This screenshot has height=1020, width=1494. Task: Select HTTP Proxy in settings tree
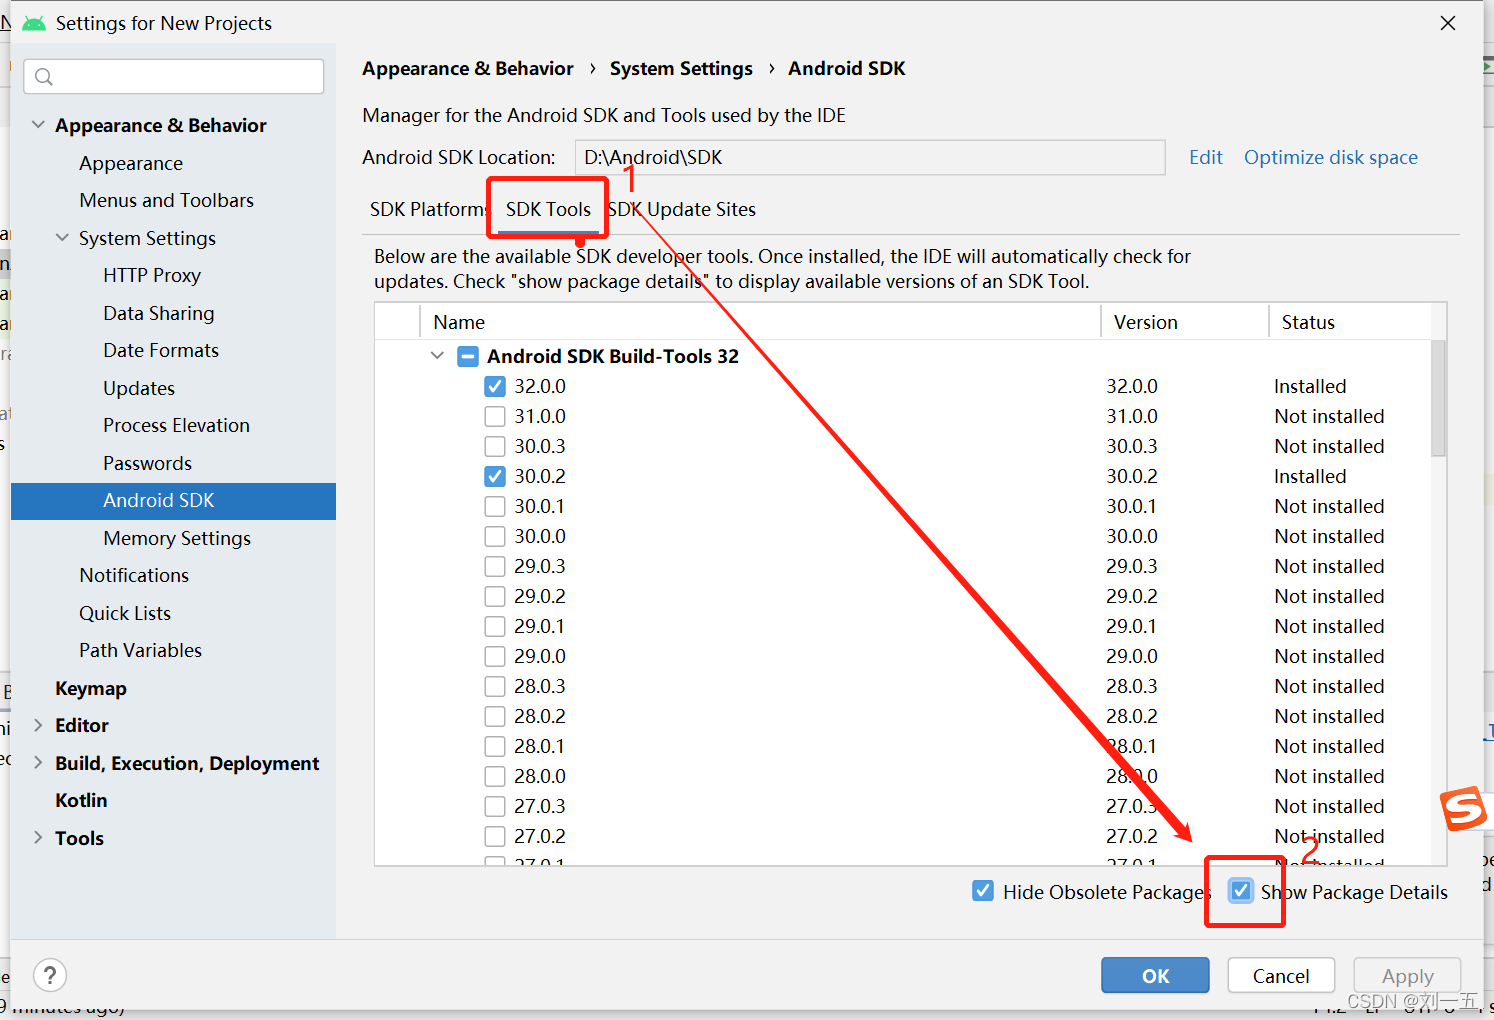coord(152,275)
